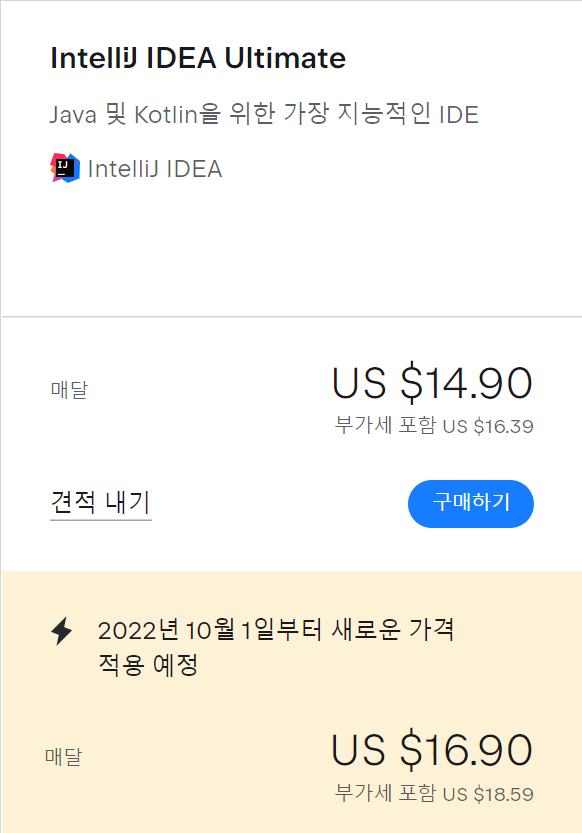Click the 매달 label in the white section
The width and height of the screenshot is (582, 833).
point(69,389)
